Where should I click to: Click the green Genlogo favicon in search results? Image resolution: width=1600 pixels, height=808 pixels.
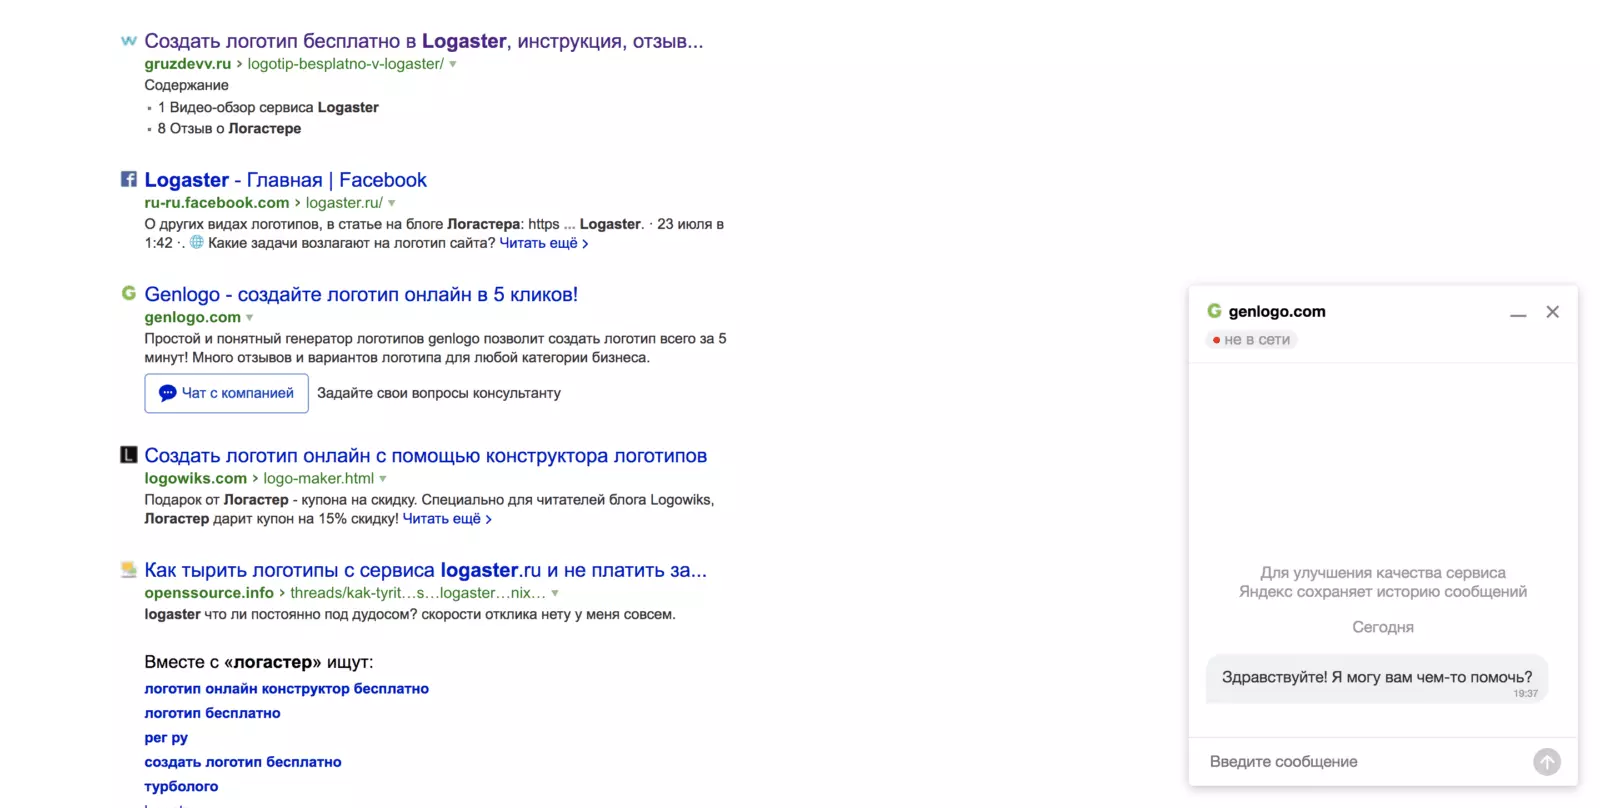click(128, 293)
